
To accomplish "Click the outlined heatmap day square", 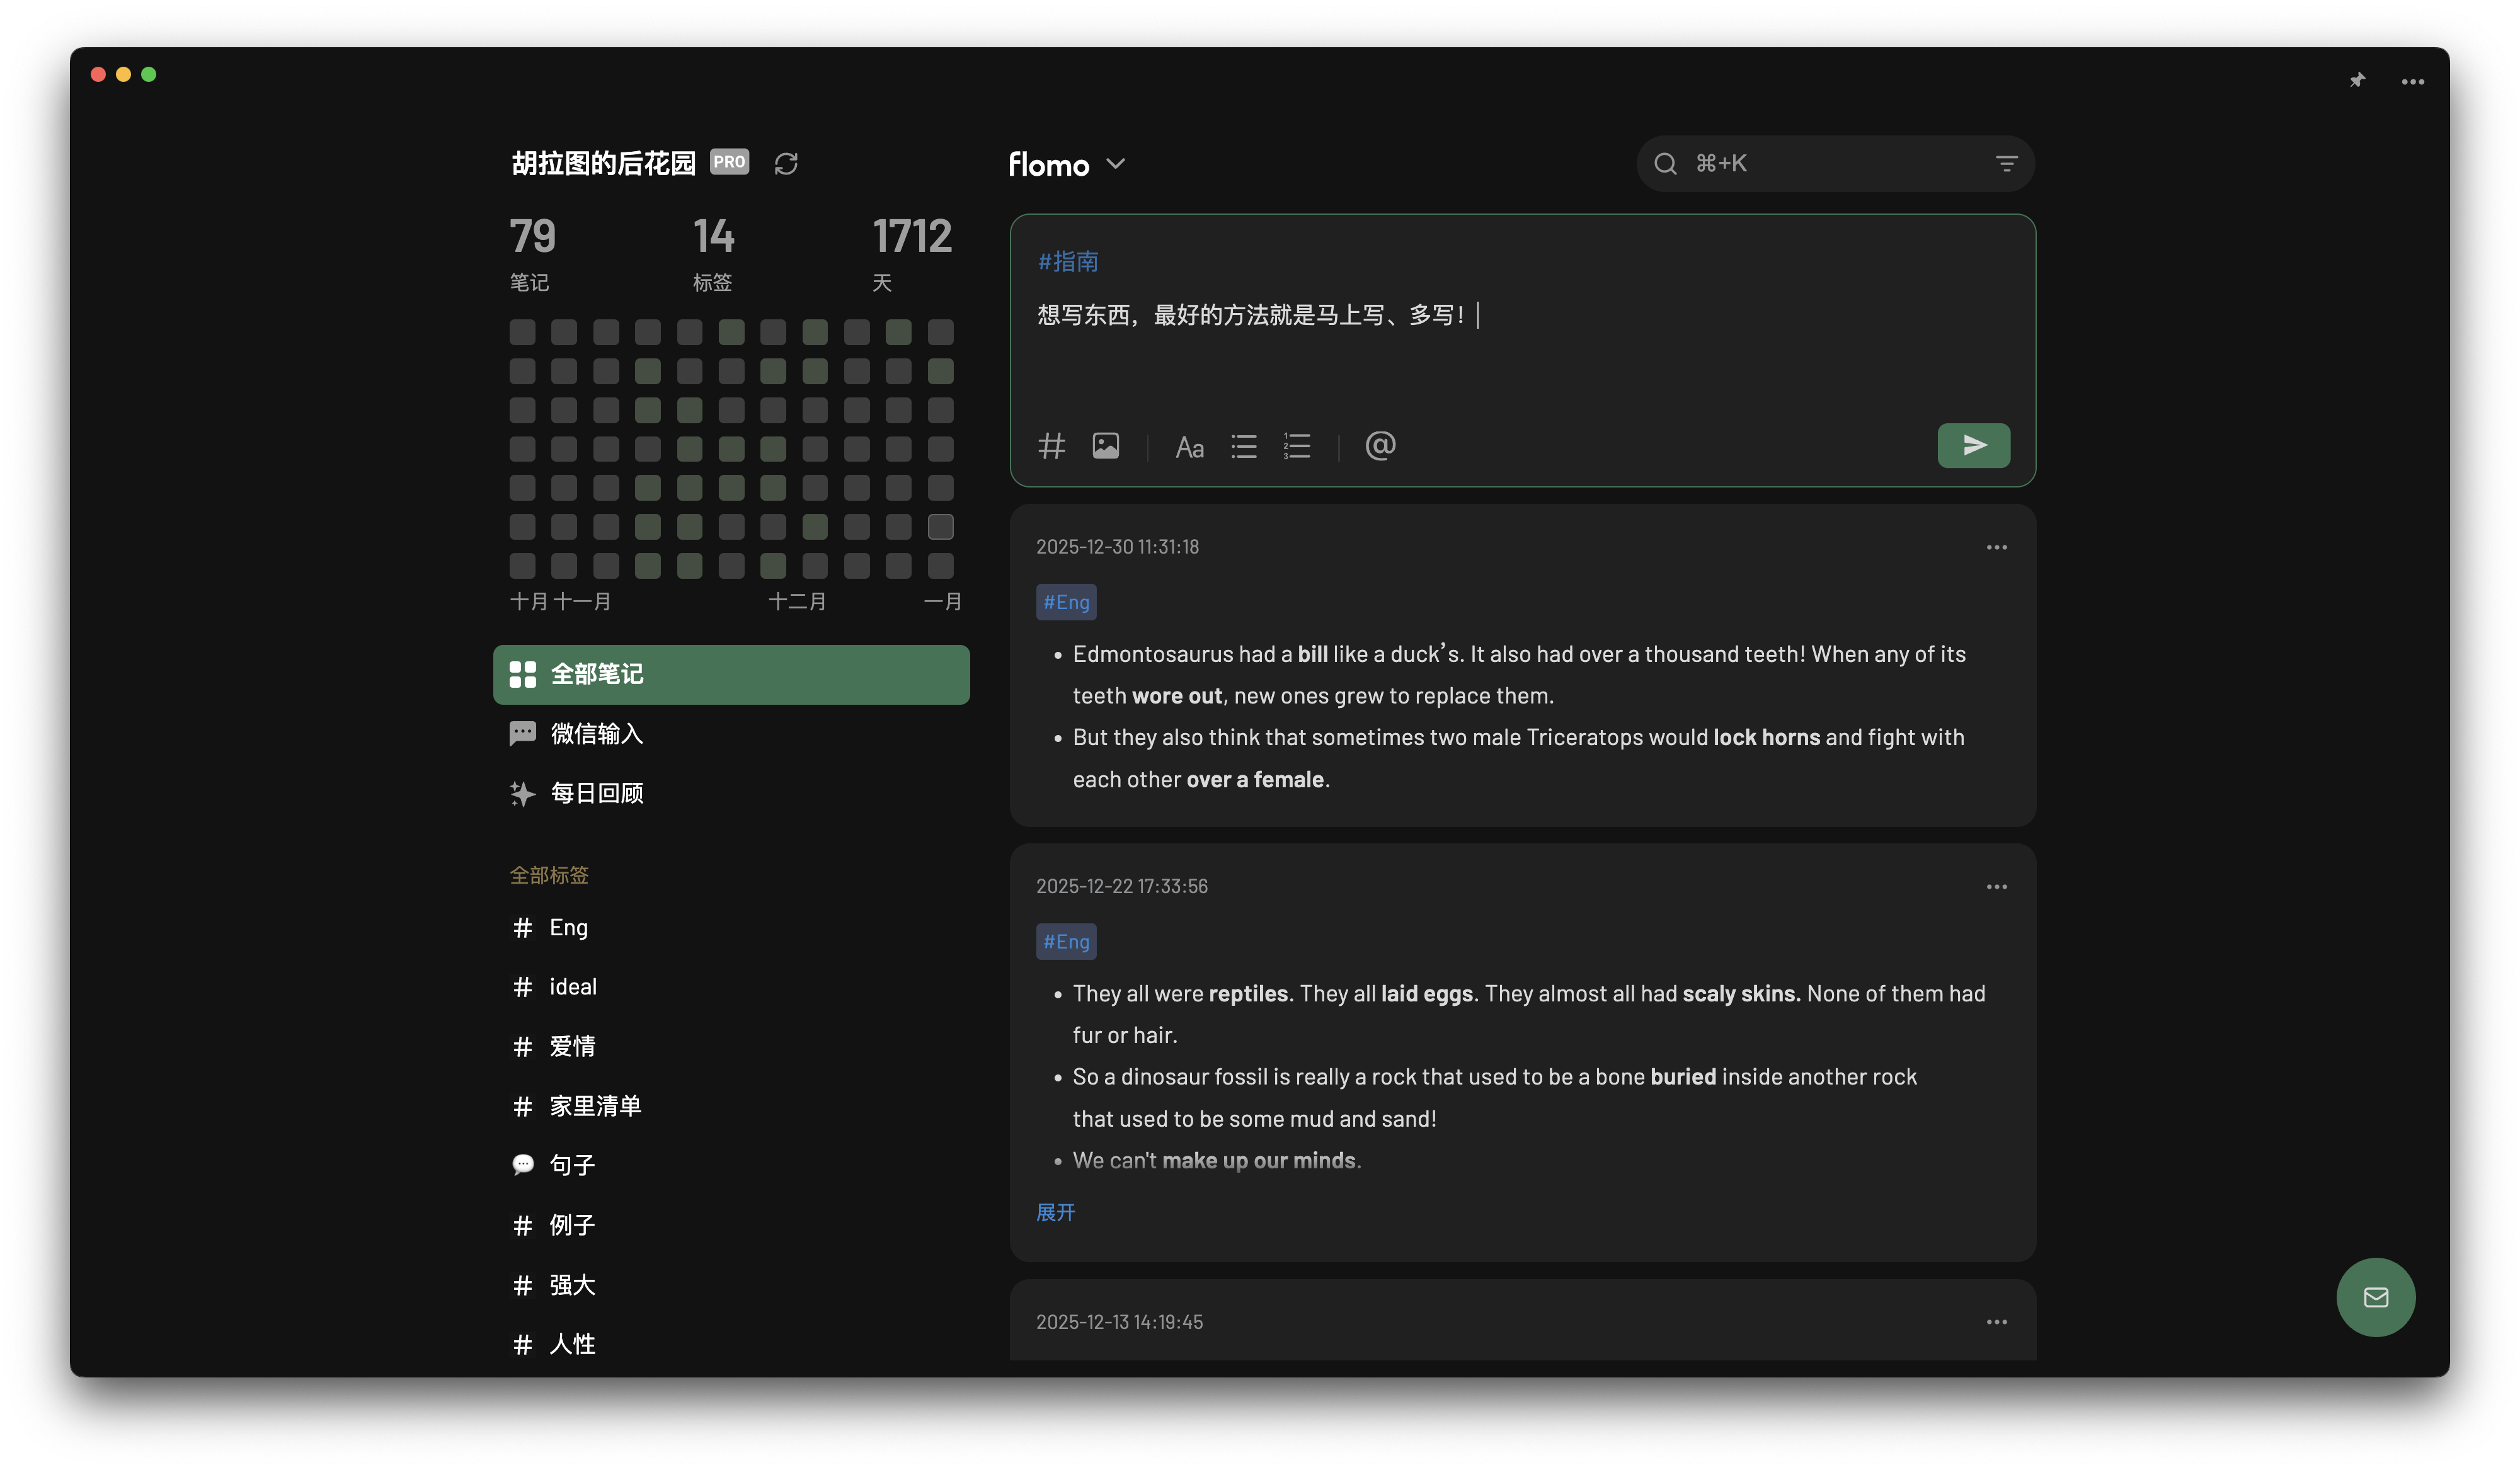I will point(940,527).
